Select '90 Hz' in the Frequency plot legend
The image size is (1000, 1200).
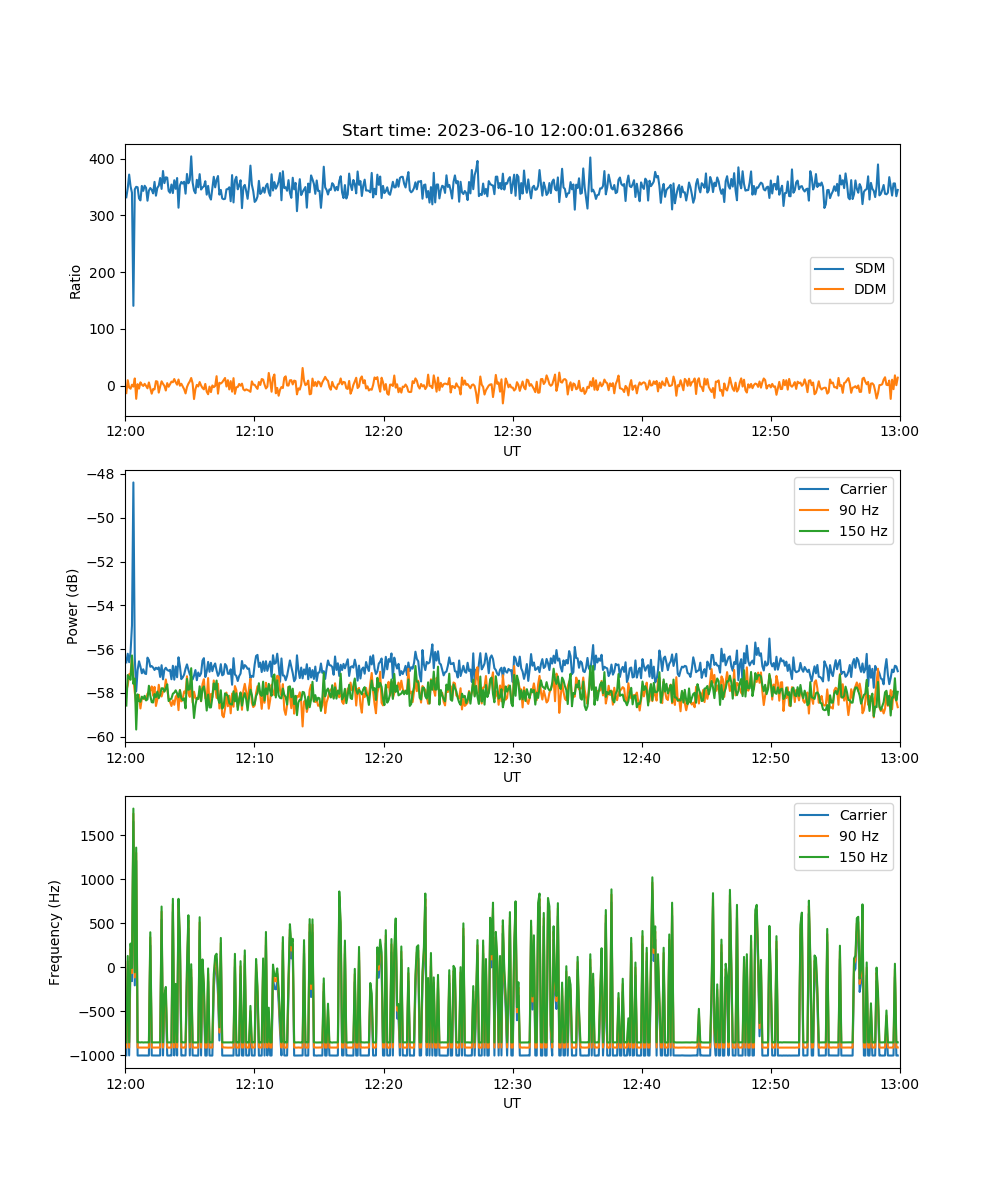pos(859,836)
